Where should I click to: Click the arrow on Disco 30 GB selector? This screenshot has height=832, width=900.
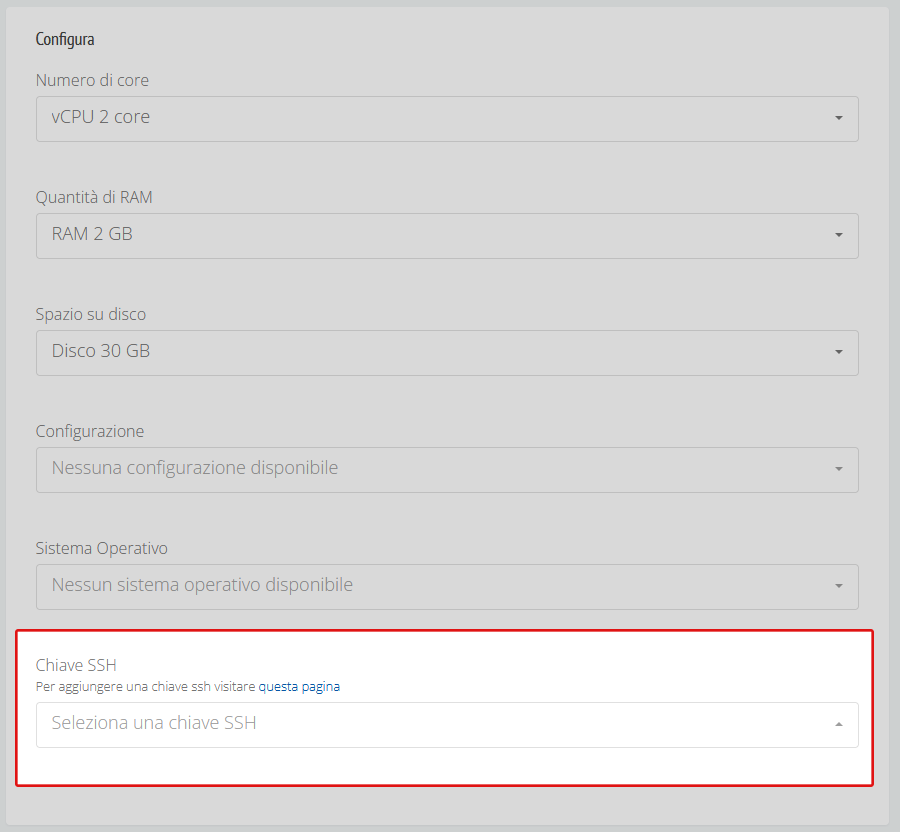point(839,352)
